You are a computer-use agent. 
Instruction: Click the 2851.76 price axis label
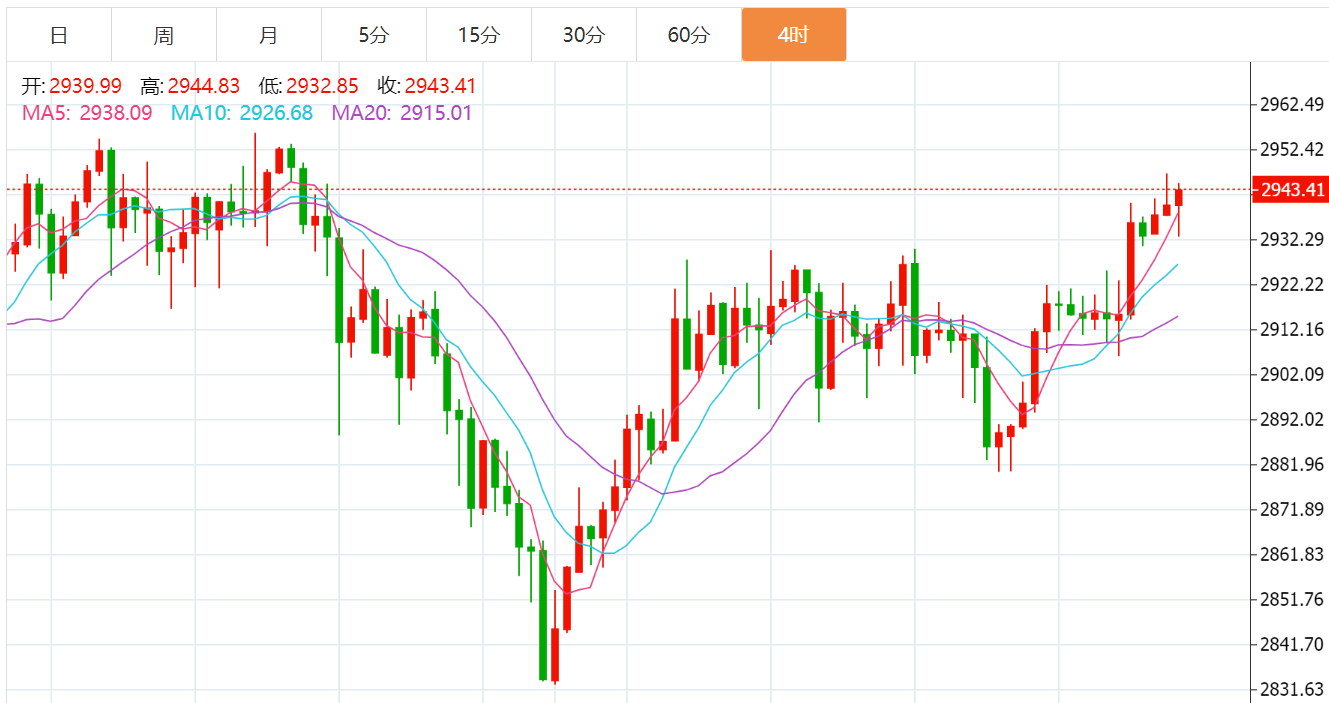click(x=1292, y=600)
